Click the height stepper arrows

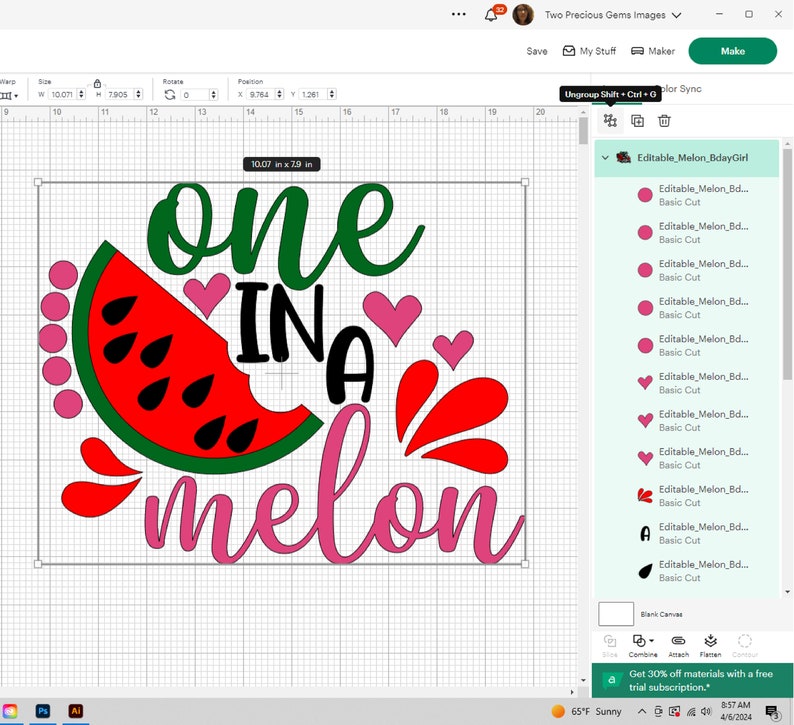(138, 95)
